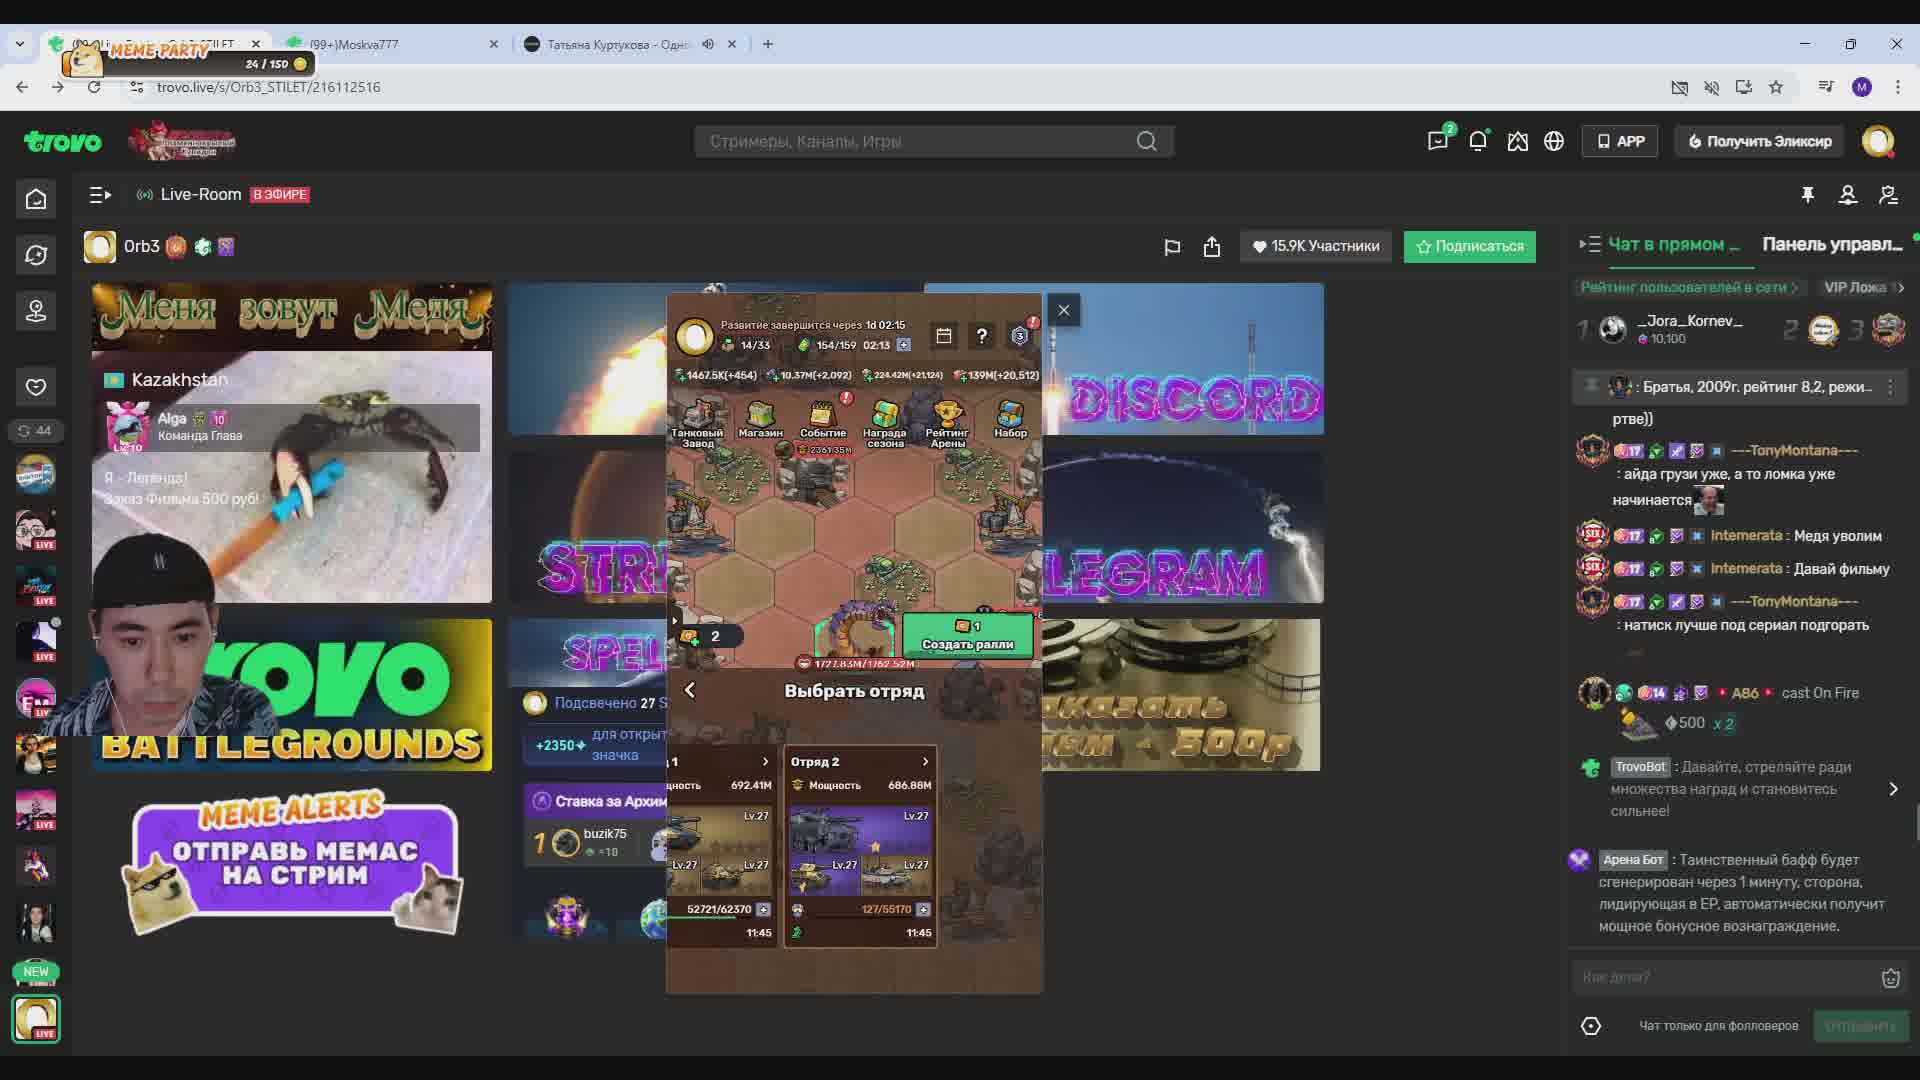Click the APP button
Viewport: 1920px width, 1080px height.
[1620, 141]
